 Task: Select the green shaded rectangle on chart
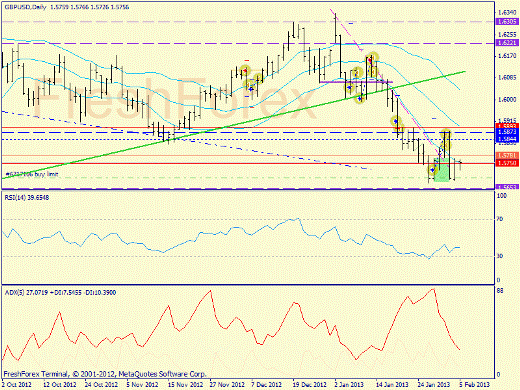pyautogui.click(x=442, y=170)
